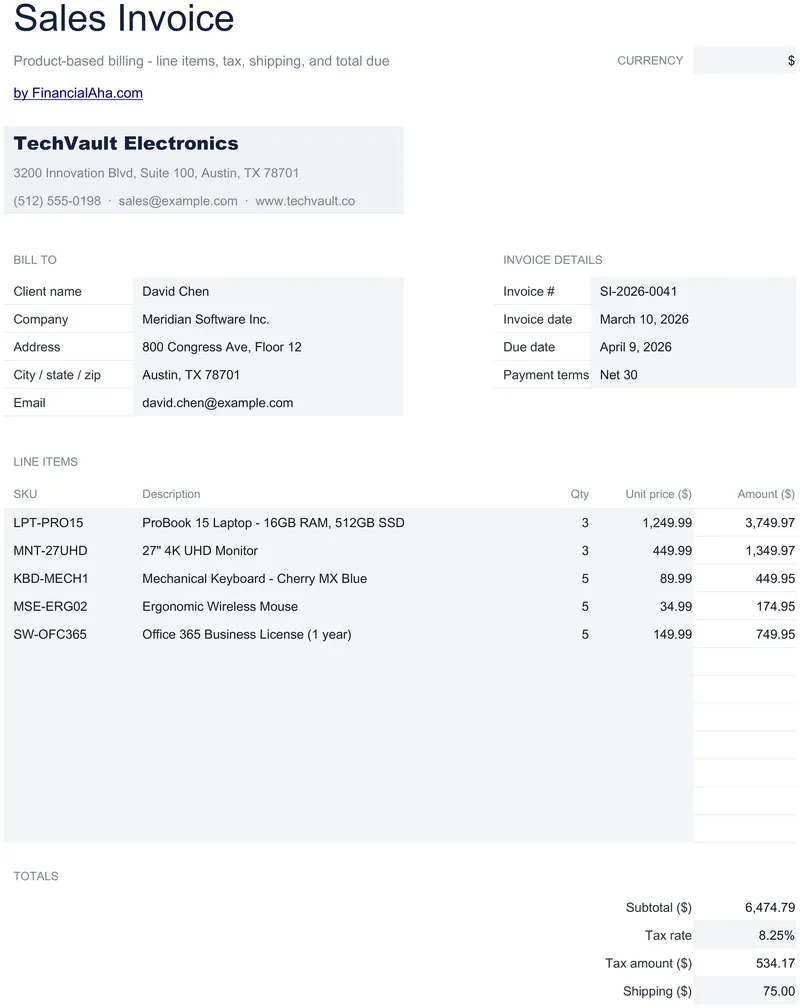The image size is (800, 1008).
Task: Click amount 449.95
Action: pyautogui.click(x=775, y=578)
